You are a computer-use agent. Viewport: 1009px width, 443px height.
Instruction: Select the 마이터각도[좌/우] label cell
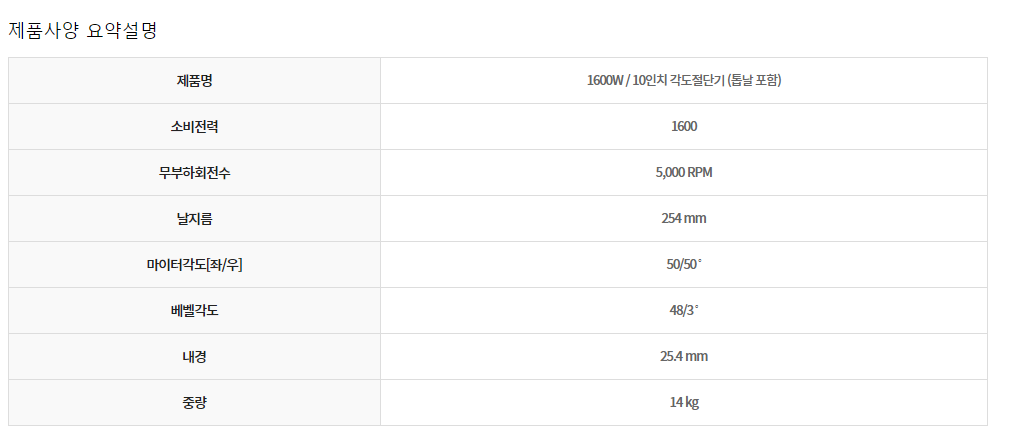coord(194,265)
